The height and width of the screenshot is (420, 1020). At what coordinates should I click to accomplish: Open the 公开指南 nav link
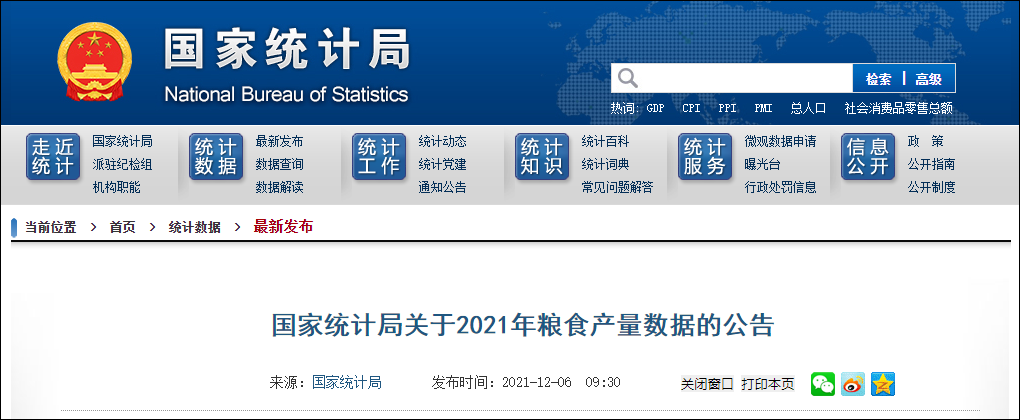(932, 164)
